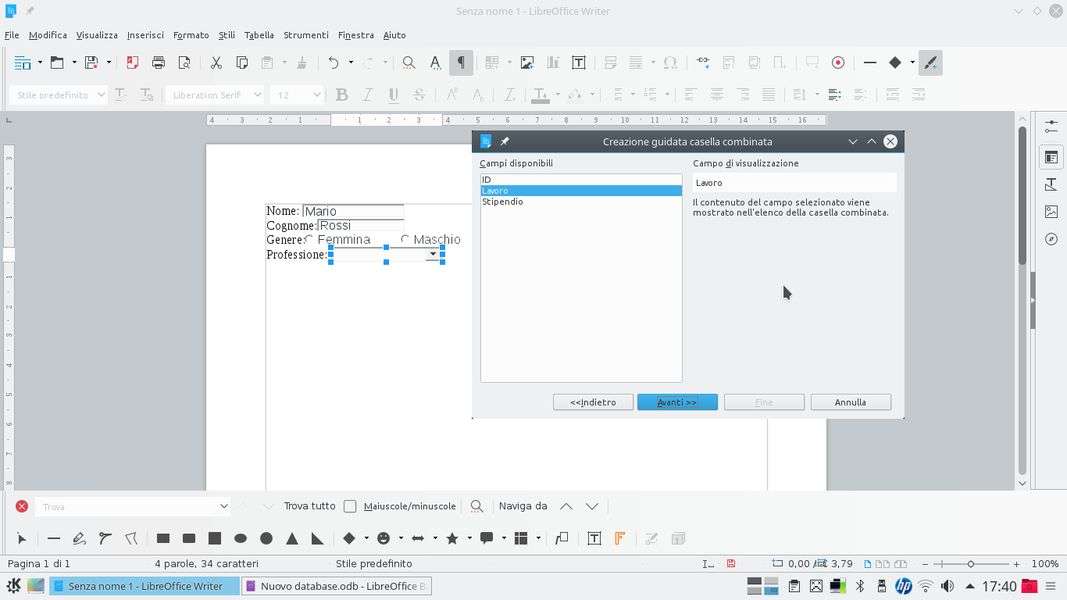Toggle formatting marks (pilcrow) icon
The image size is (1067, 600).
click(x=461, y=62)
